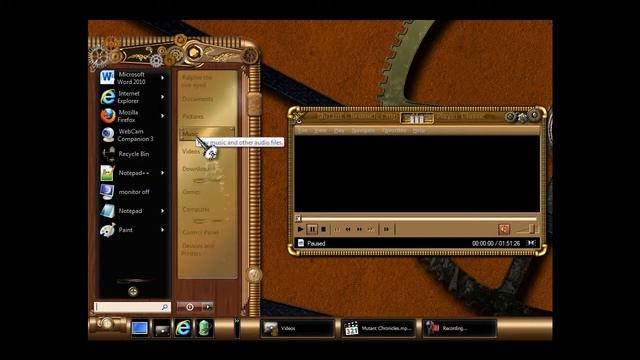The width and height of the screenshot is (640, 360).
Task: Click the search magnifier icon
Action: 164,307
